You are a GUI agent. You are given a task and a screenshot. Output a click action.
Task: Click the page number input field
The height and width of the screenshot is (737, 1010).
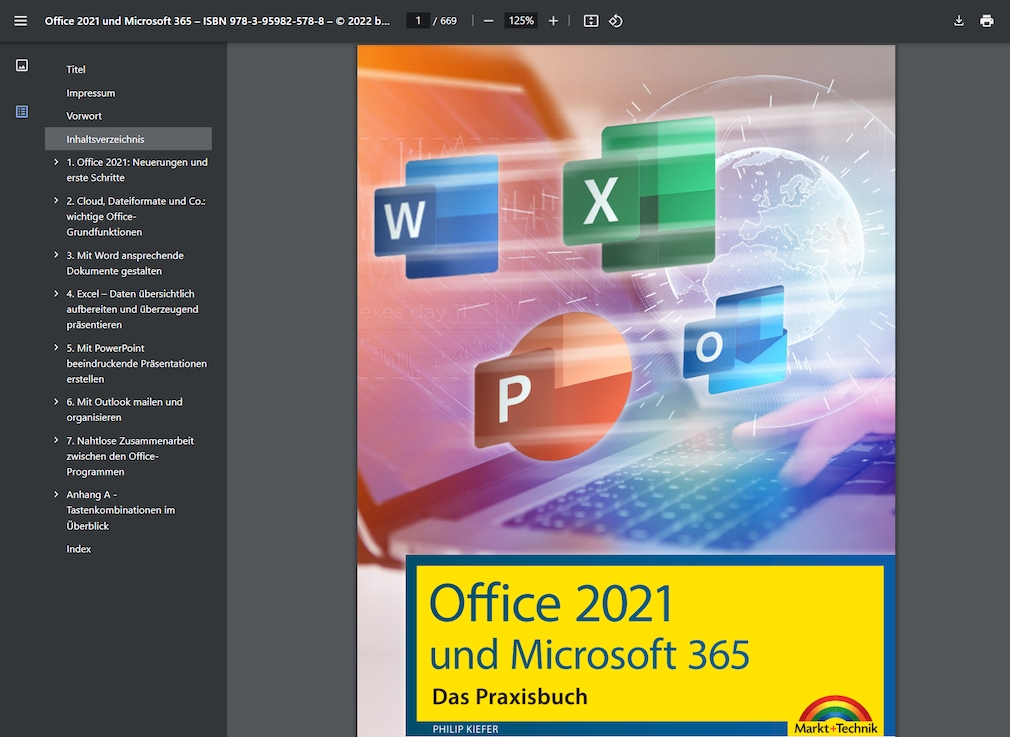click(x=417, y=20)
